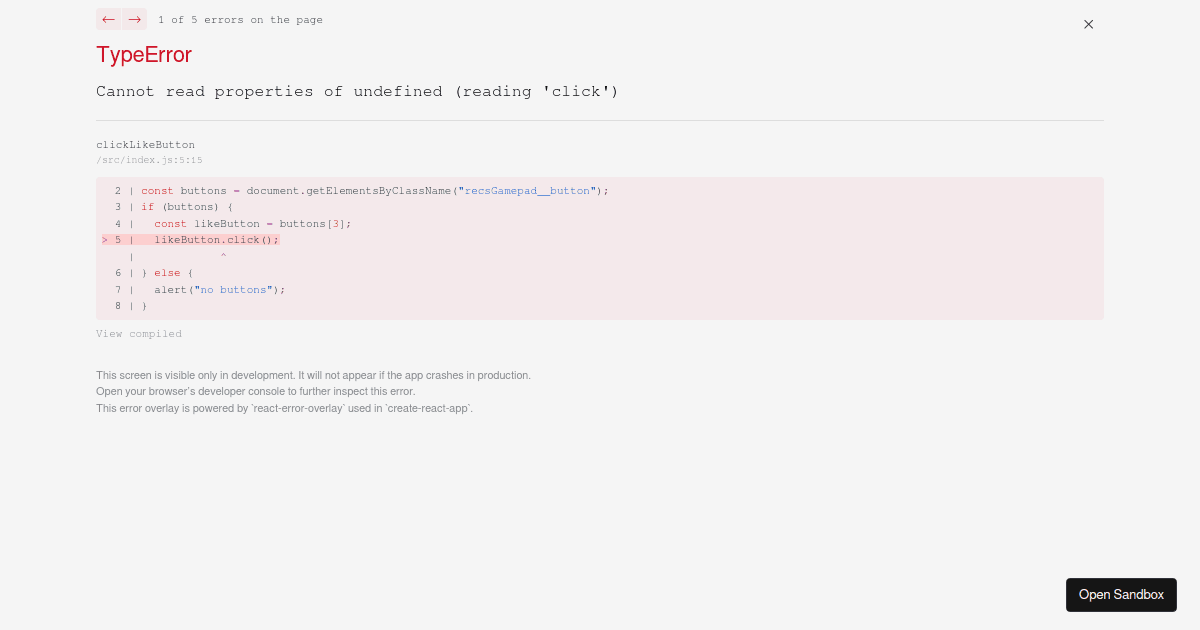Select the '1 of 5 errors' counter text

[x=240, y=19]
